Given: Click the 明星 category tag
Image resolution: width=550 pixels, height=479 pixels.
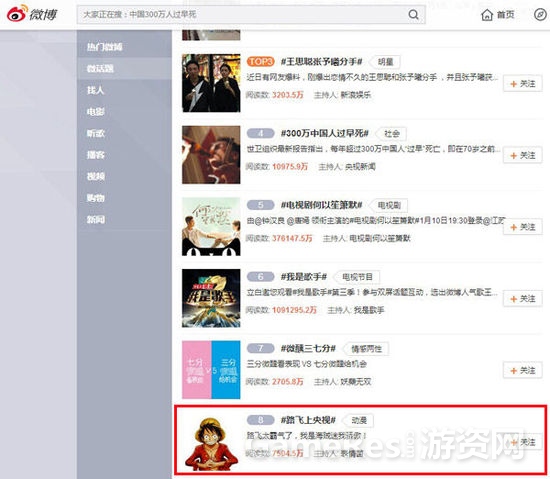Looking at the screenshot, I should [x=385, y=62].
